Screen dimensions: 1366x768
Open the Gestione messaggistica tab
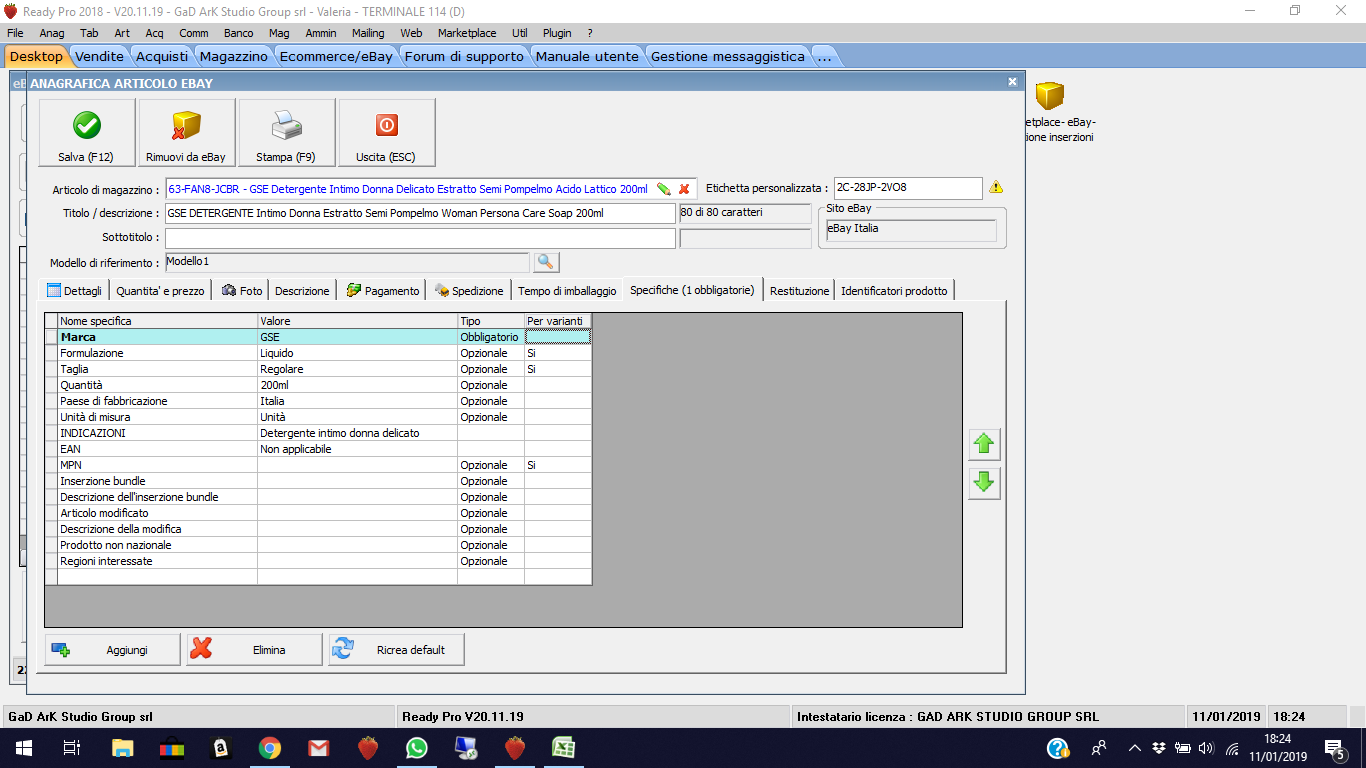(727, 56)
